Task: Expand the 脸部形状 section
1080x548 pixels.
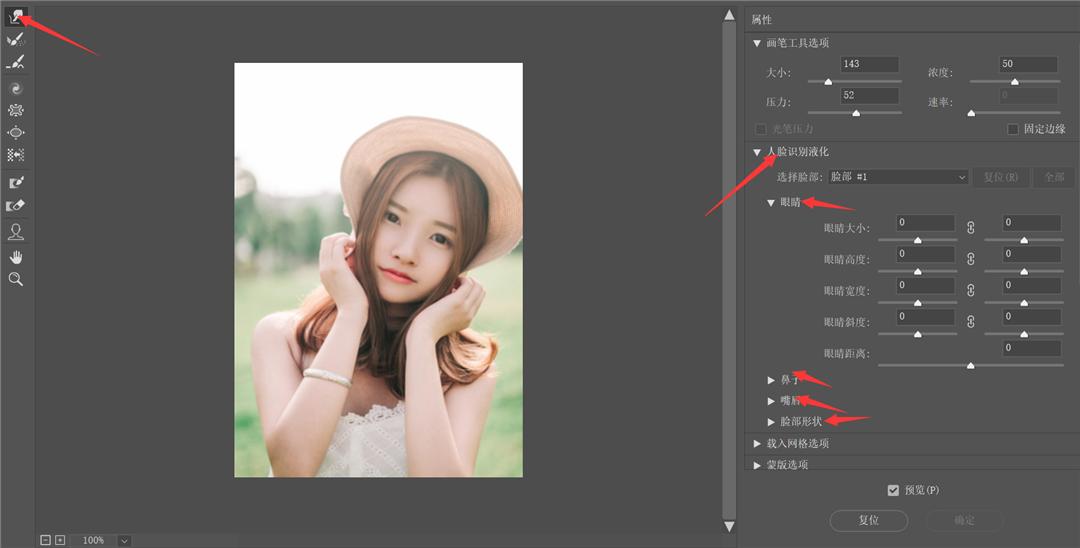Action: [771, 422]
